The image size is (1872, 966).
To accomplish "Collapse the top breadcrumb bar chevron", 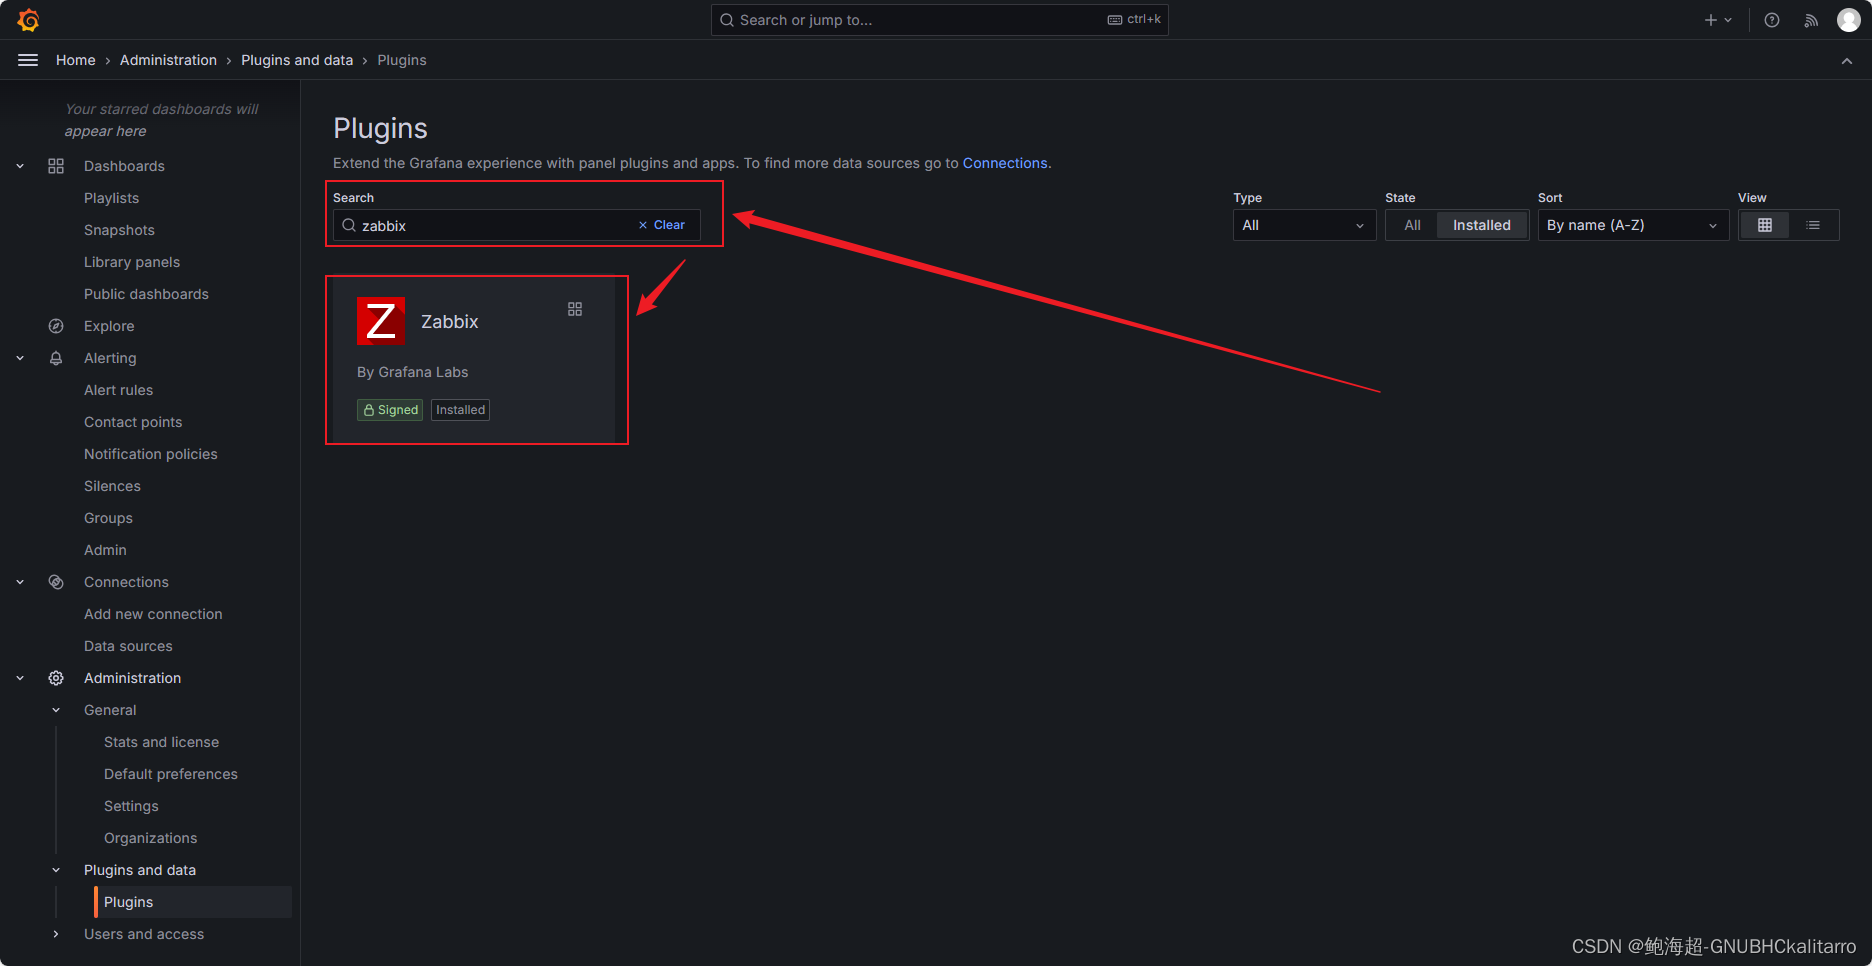I will [1847, 61].
